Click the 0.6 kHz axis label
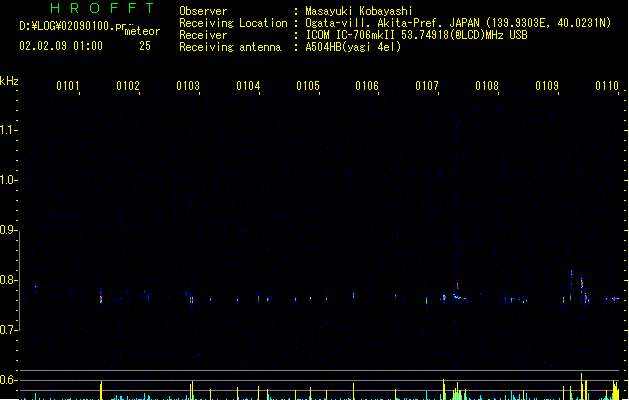This screenshot has height=400, width=629. [x=9, y=380]
